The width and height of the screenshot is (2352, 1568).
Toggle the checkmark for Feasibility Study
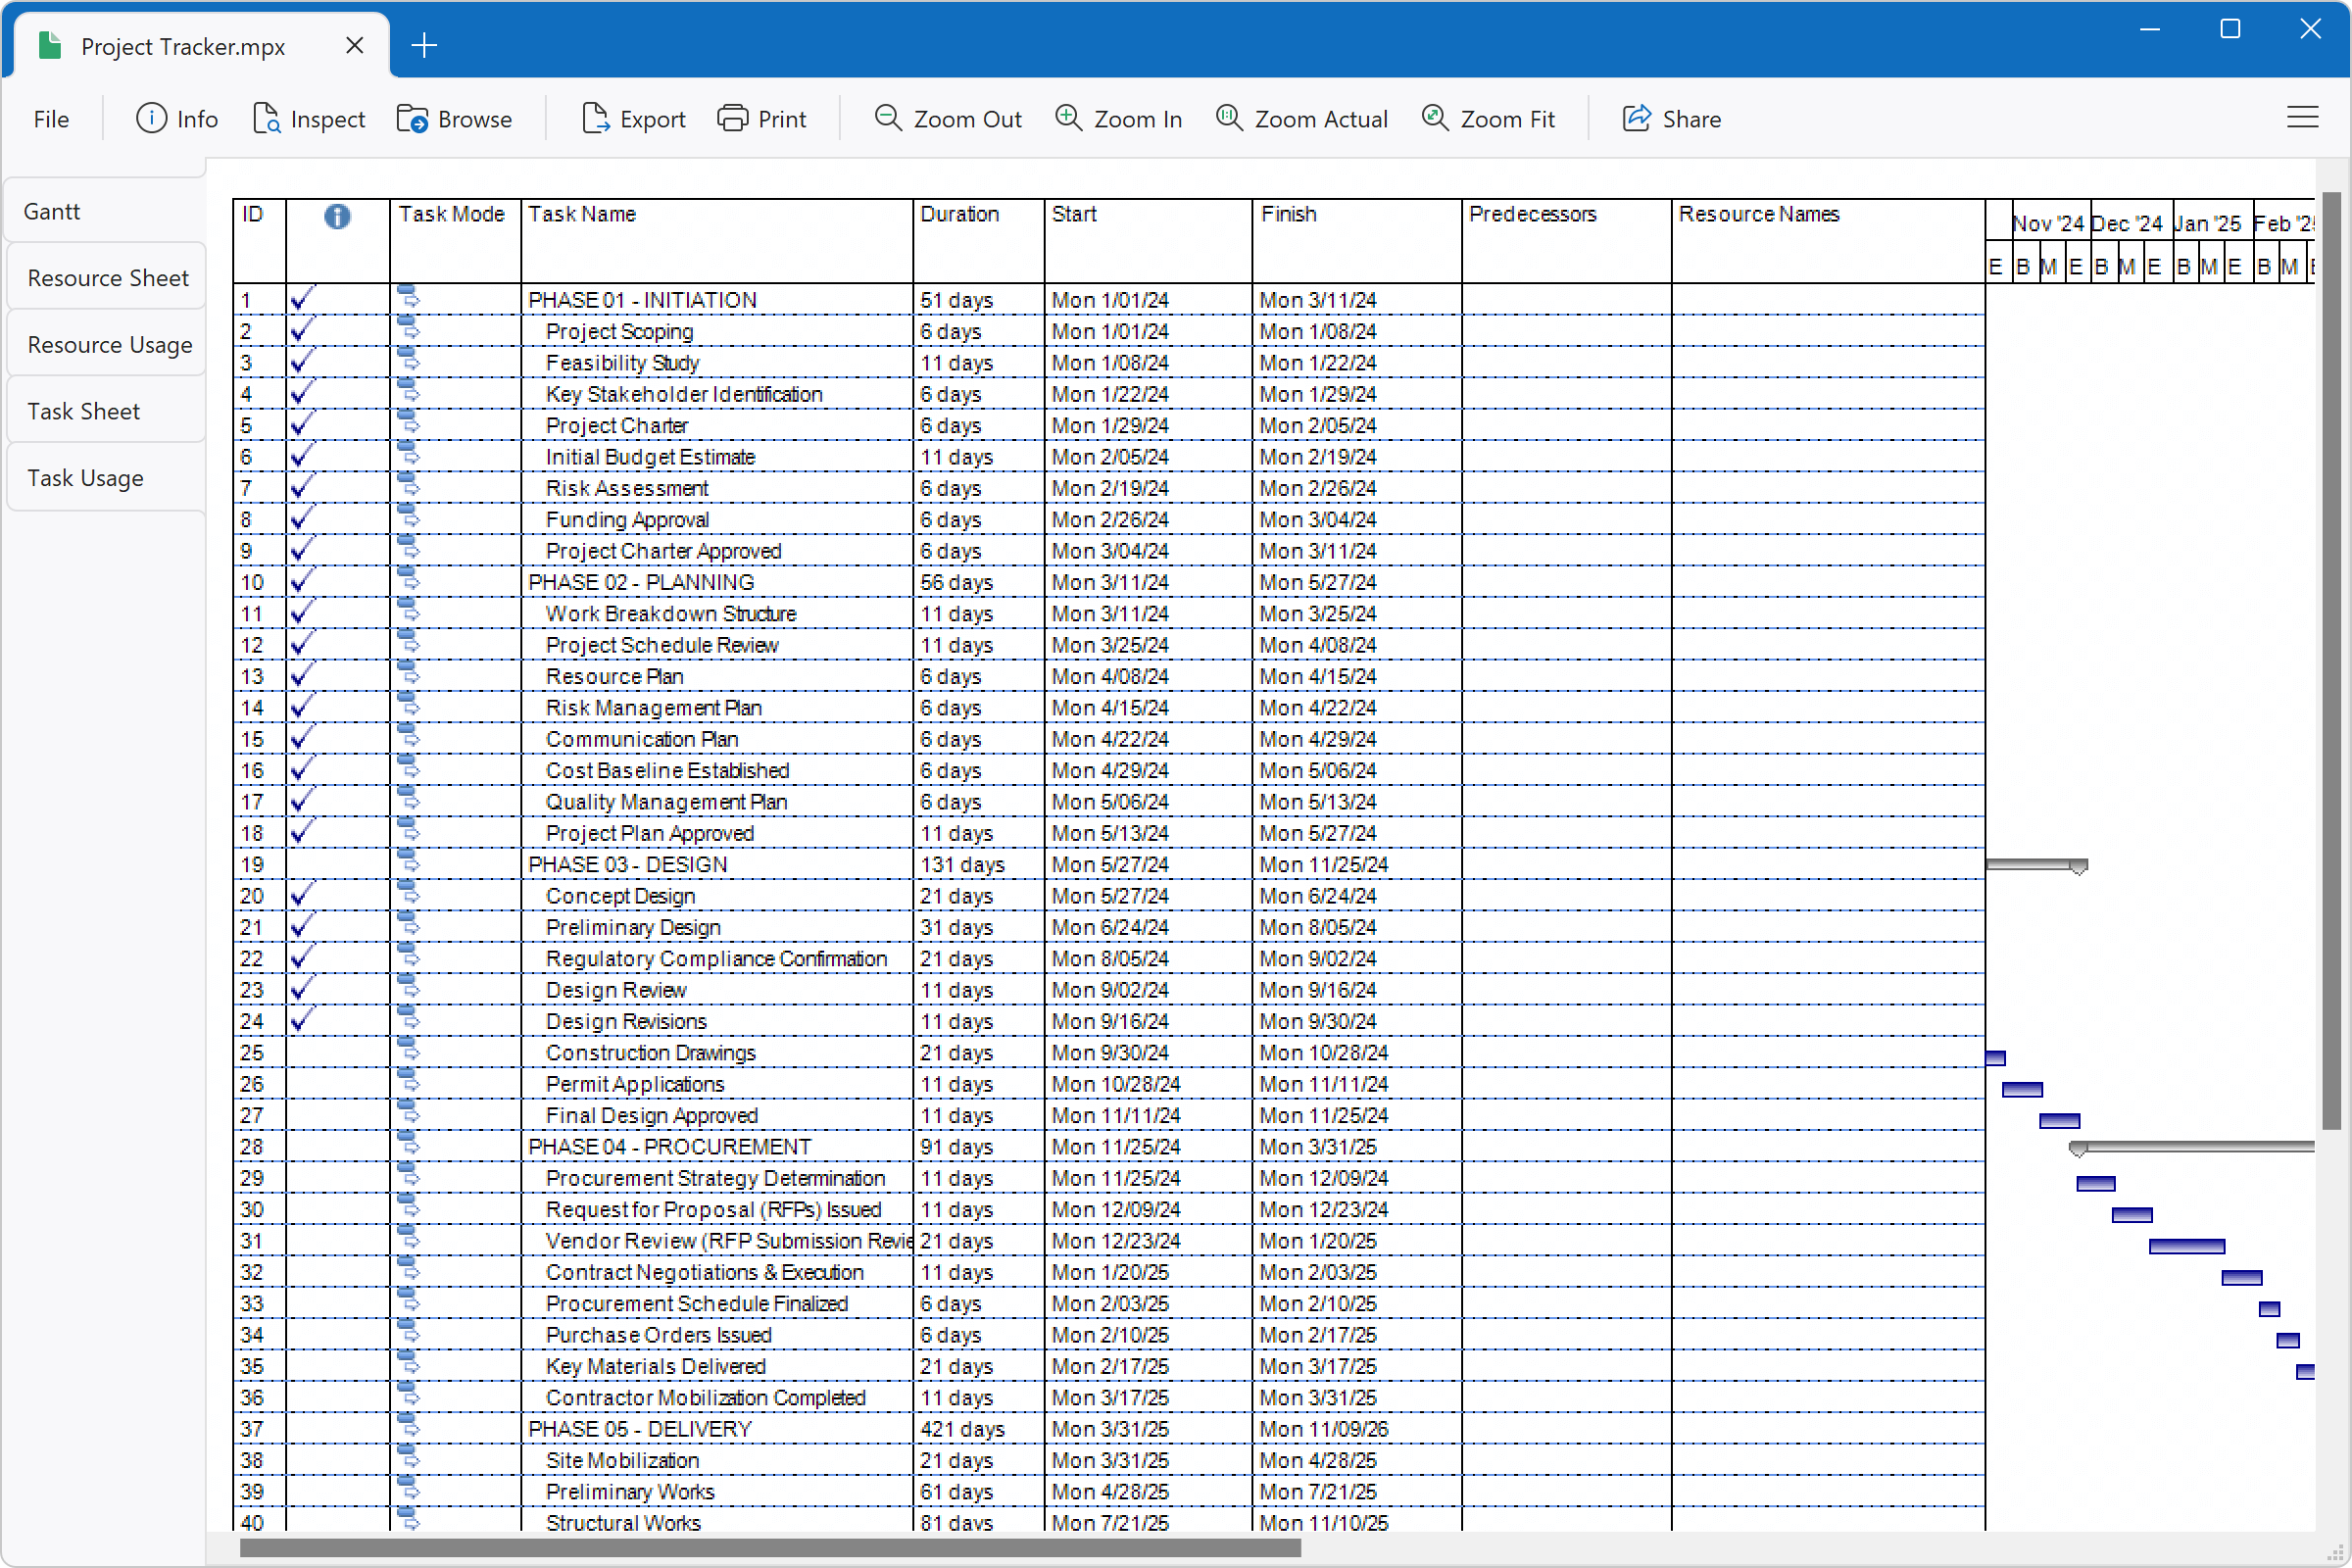coord(302,362)
